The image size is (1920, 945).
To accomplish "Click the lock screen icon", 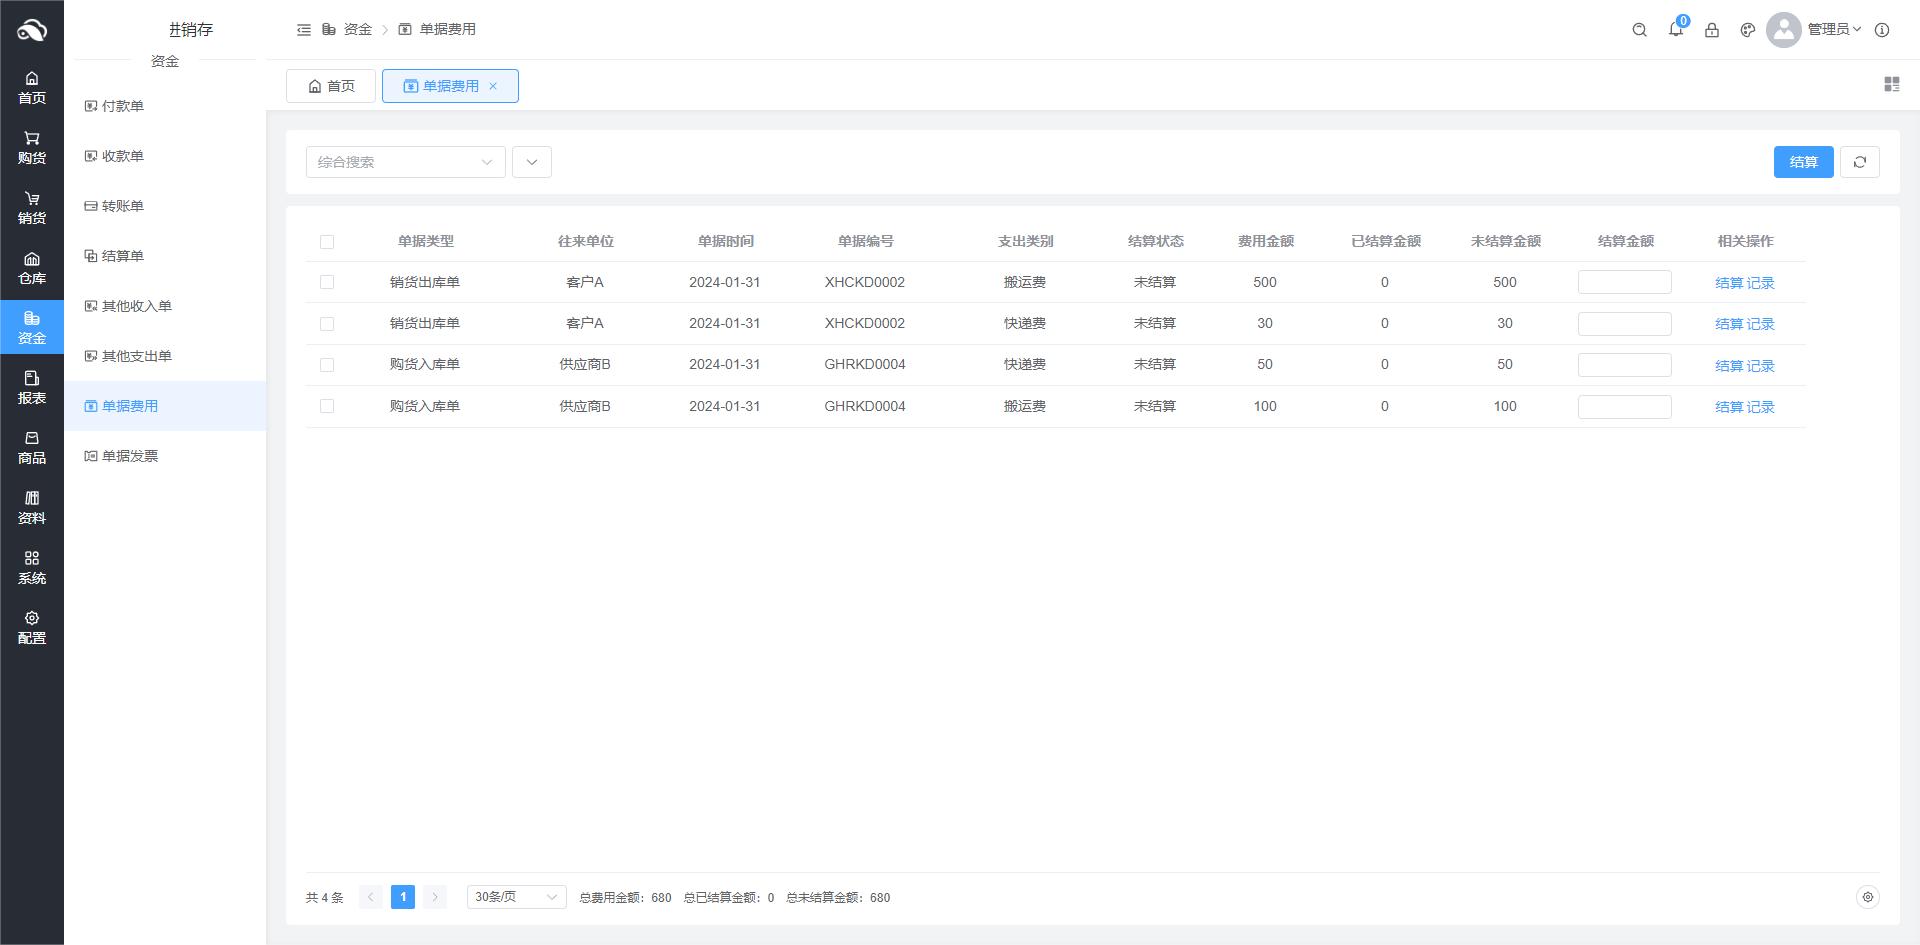I will [1712, 30].
